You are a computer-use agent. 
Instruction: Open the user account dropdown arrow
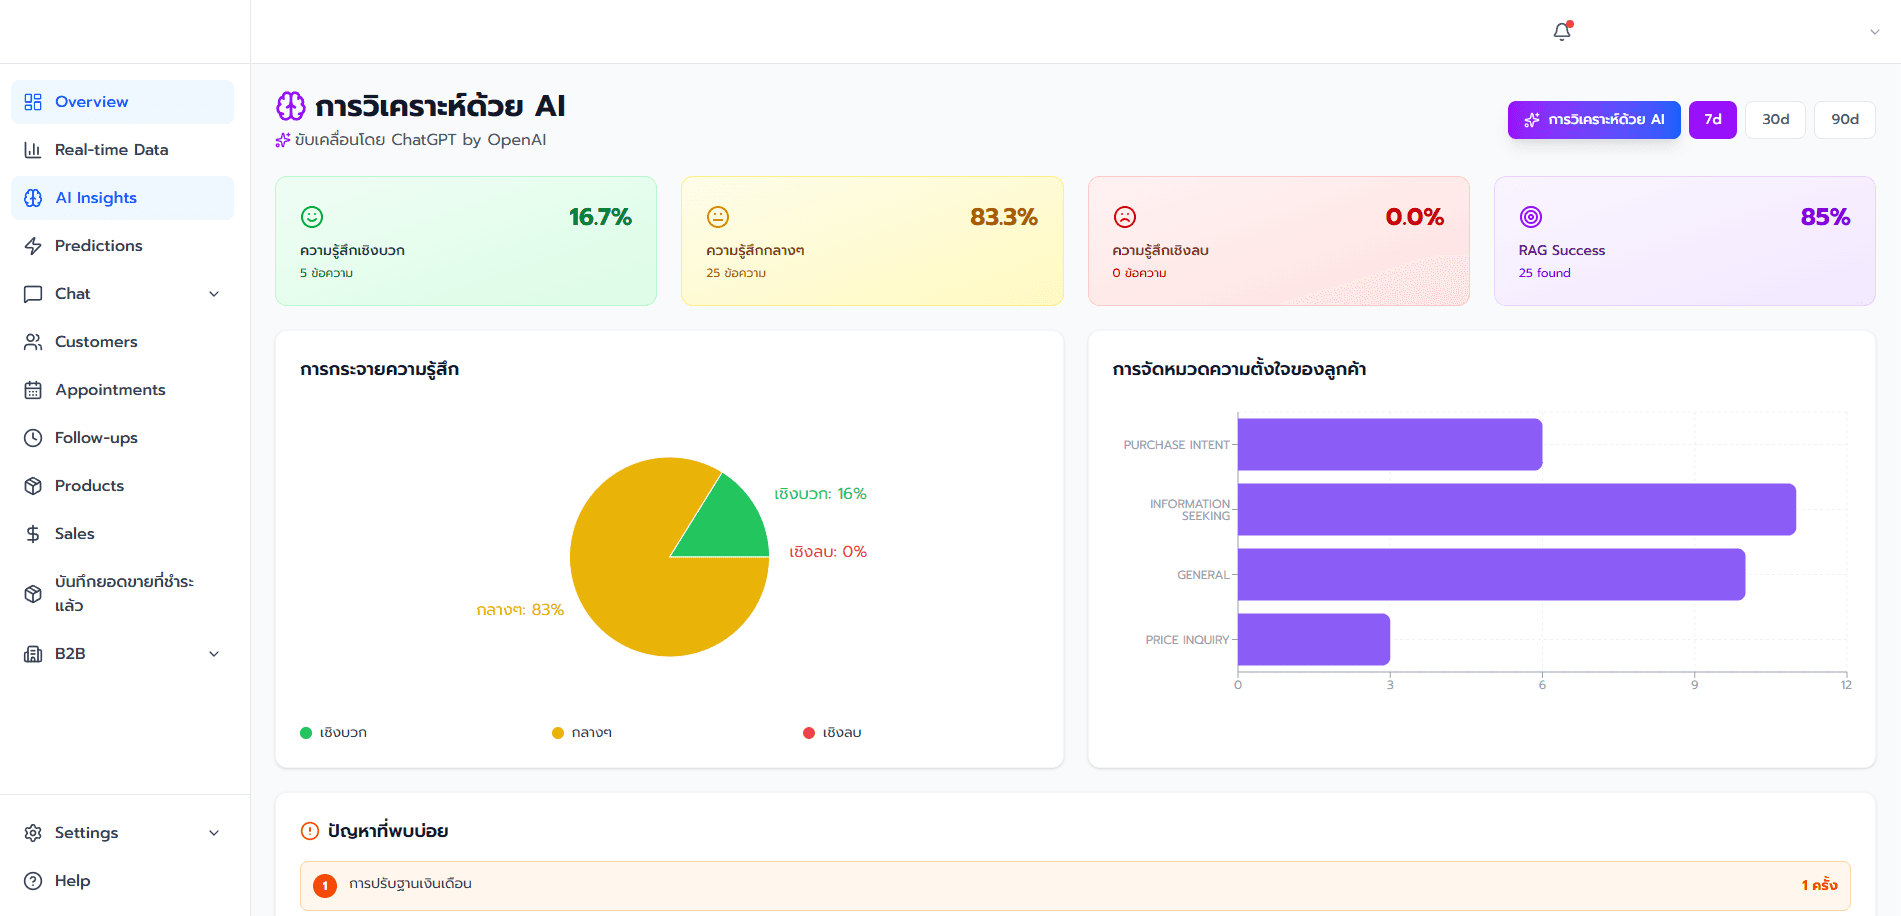(1875, 32)
